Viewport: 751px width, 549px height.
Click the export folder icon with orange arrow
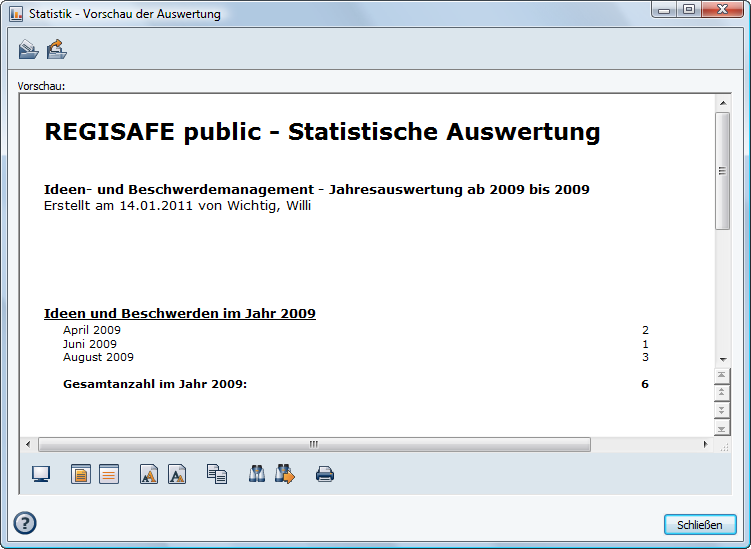click(x=56, y=49)
